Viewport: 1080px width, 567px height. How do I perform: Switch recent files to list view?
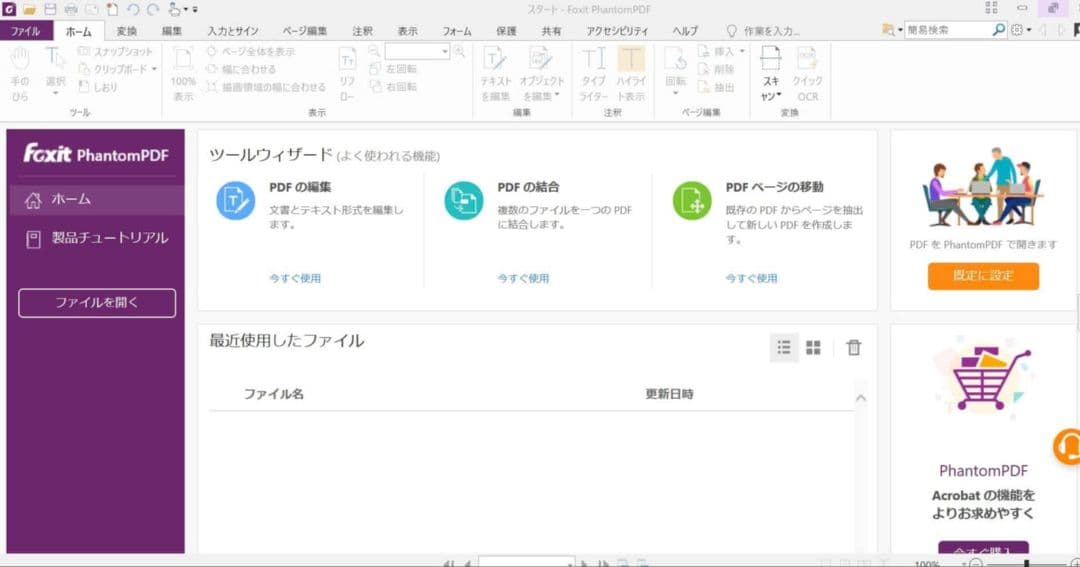tap(784, 347)
